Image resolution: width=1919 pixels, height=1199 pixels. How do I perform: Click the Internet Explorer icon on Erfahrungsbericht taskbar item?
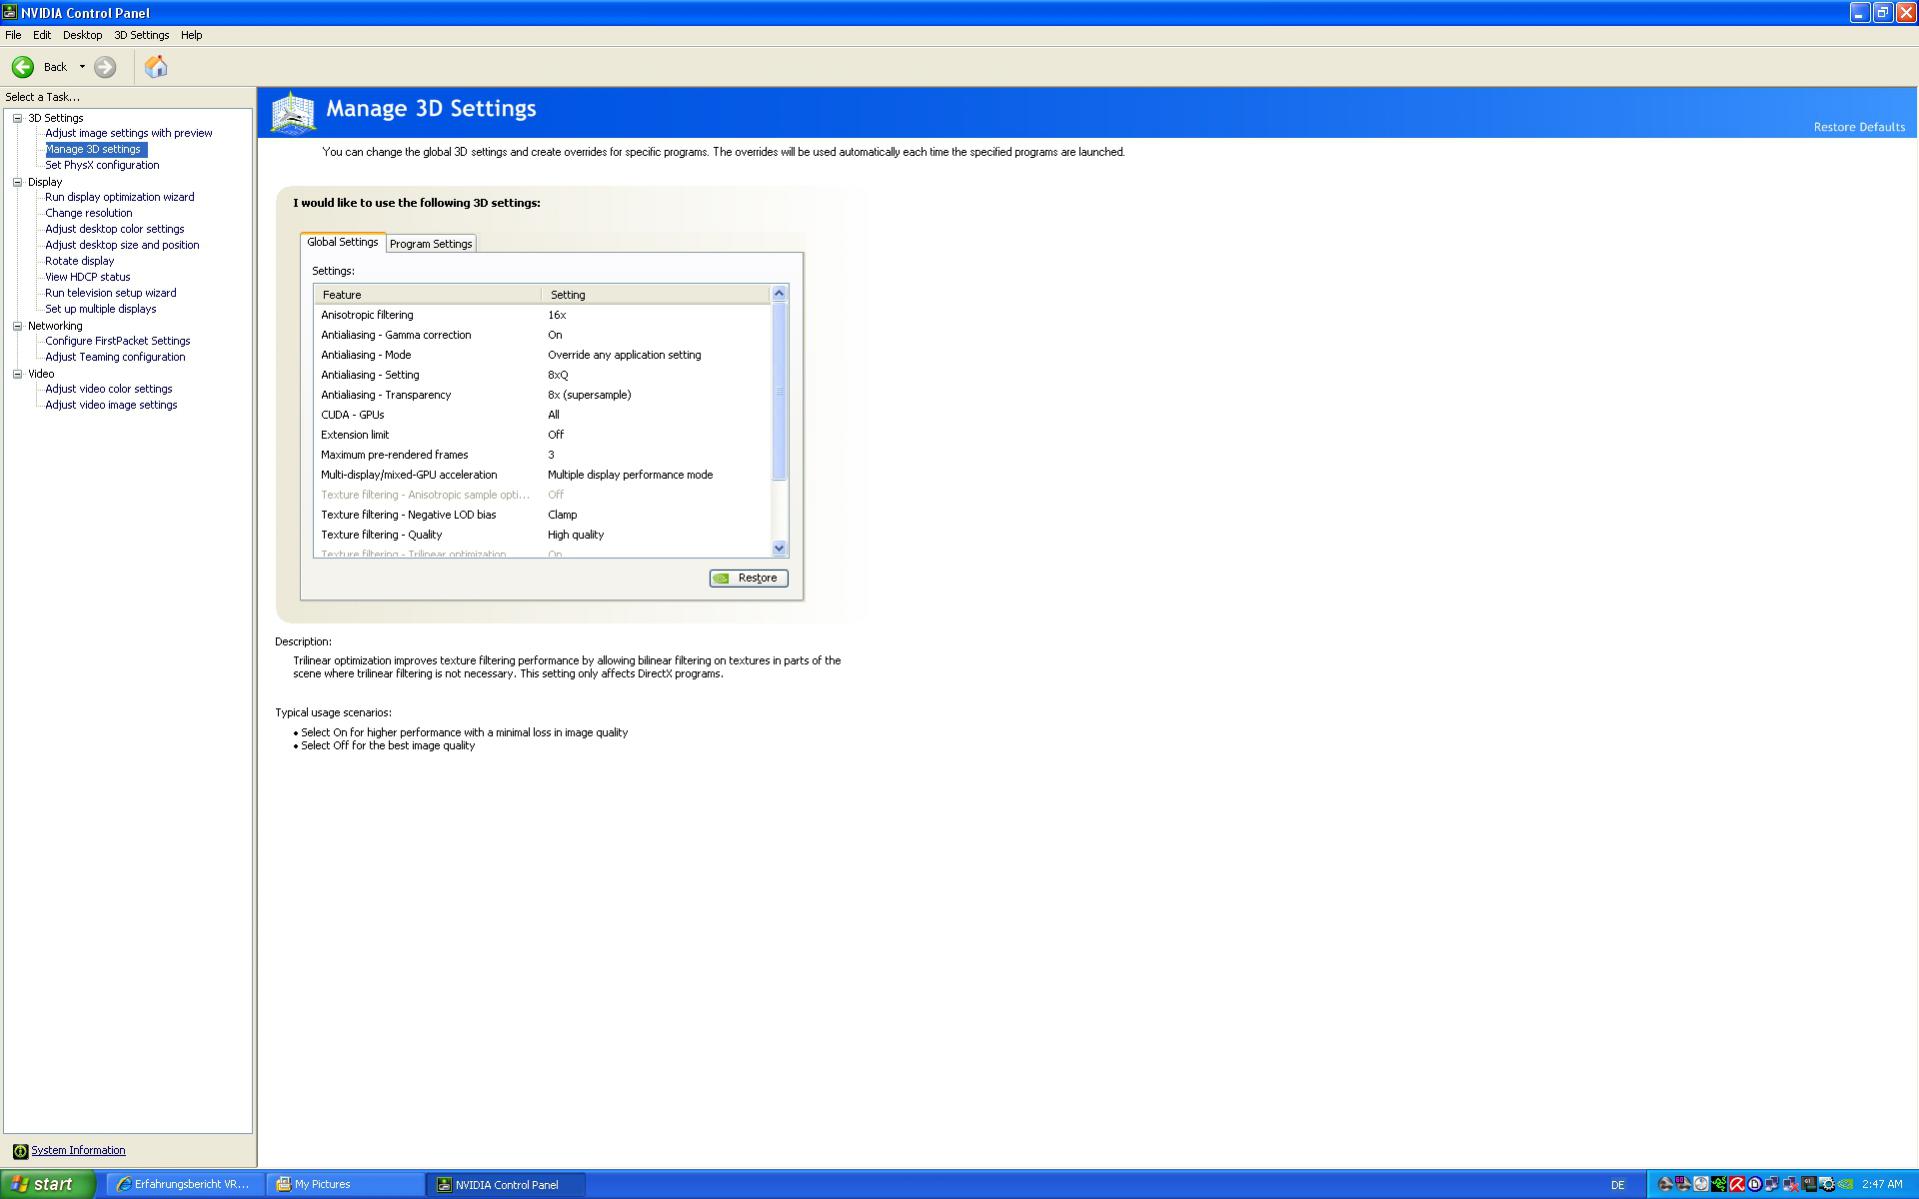123,1184
